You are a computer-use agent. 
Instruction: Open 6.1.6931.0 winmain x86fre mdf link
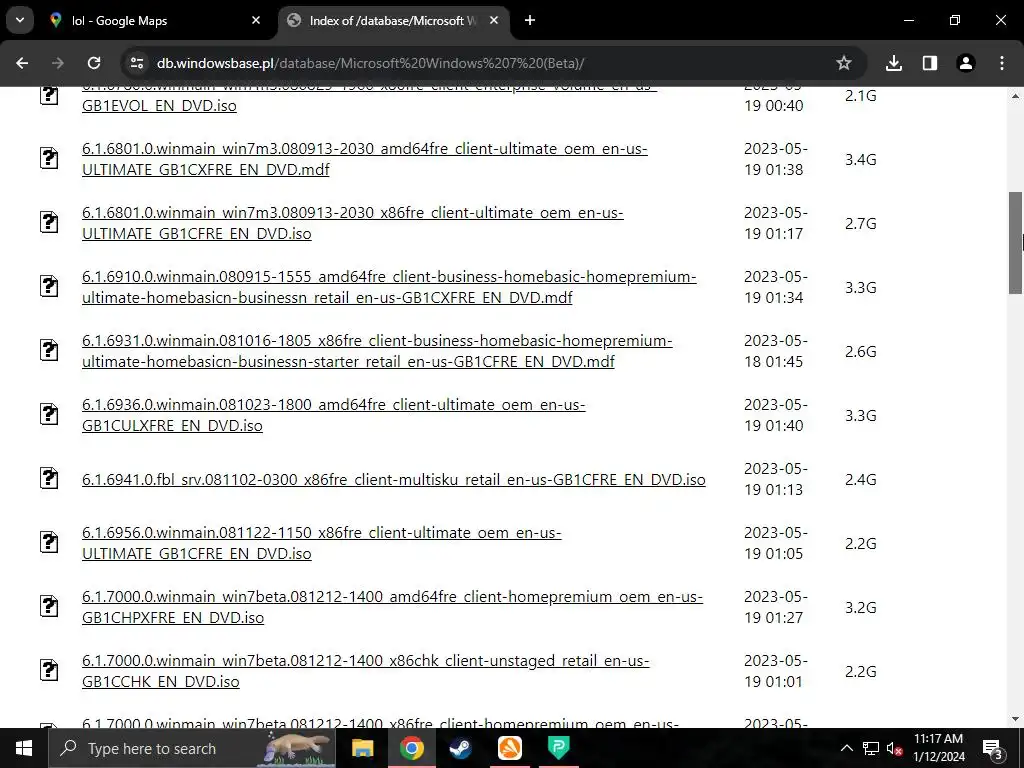click(377, 351)
